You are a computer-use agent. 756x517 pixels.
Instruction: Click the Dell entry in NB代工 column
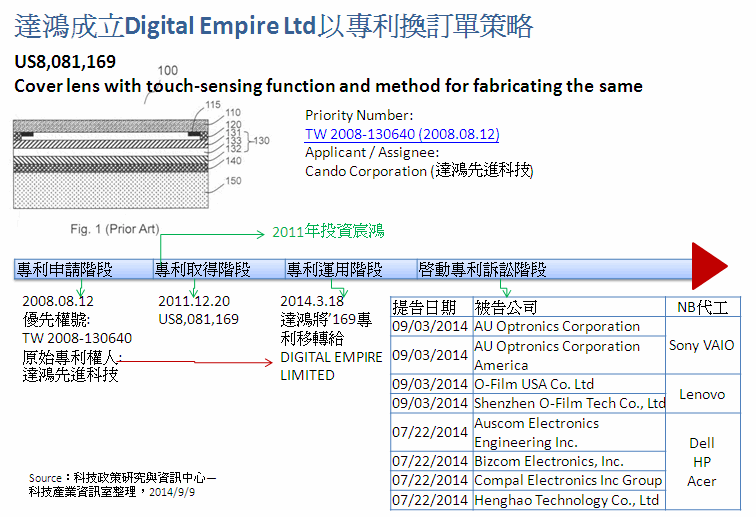pyautogui.click(x=702, y=443)
